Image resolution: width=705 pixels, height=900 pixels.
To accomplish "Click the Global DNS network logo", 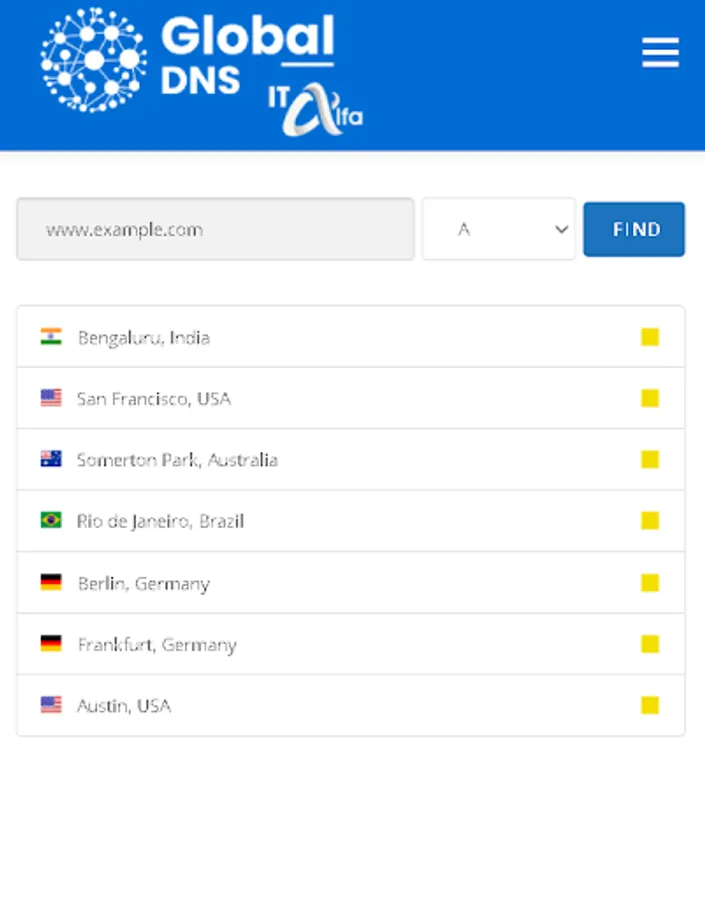I will click(x=93, y=60).
